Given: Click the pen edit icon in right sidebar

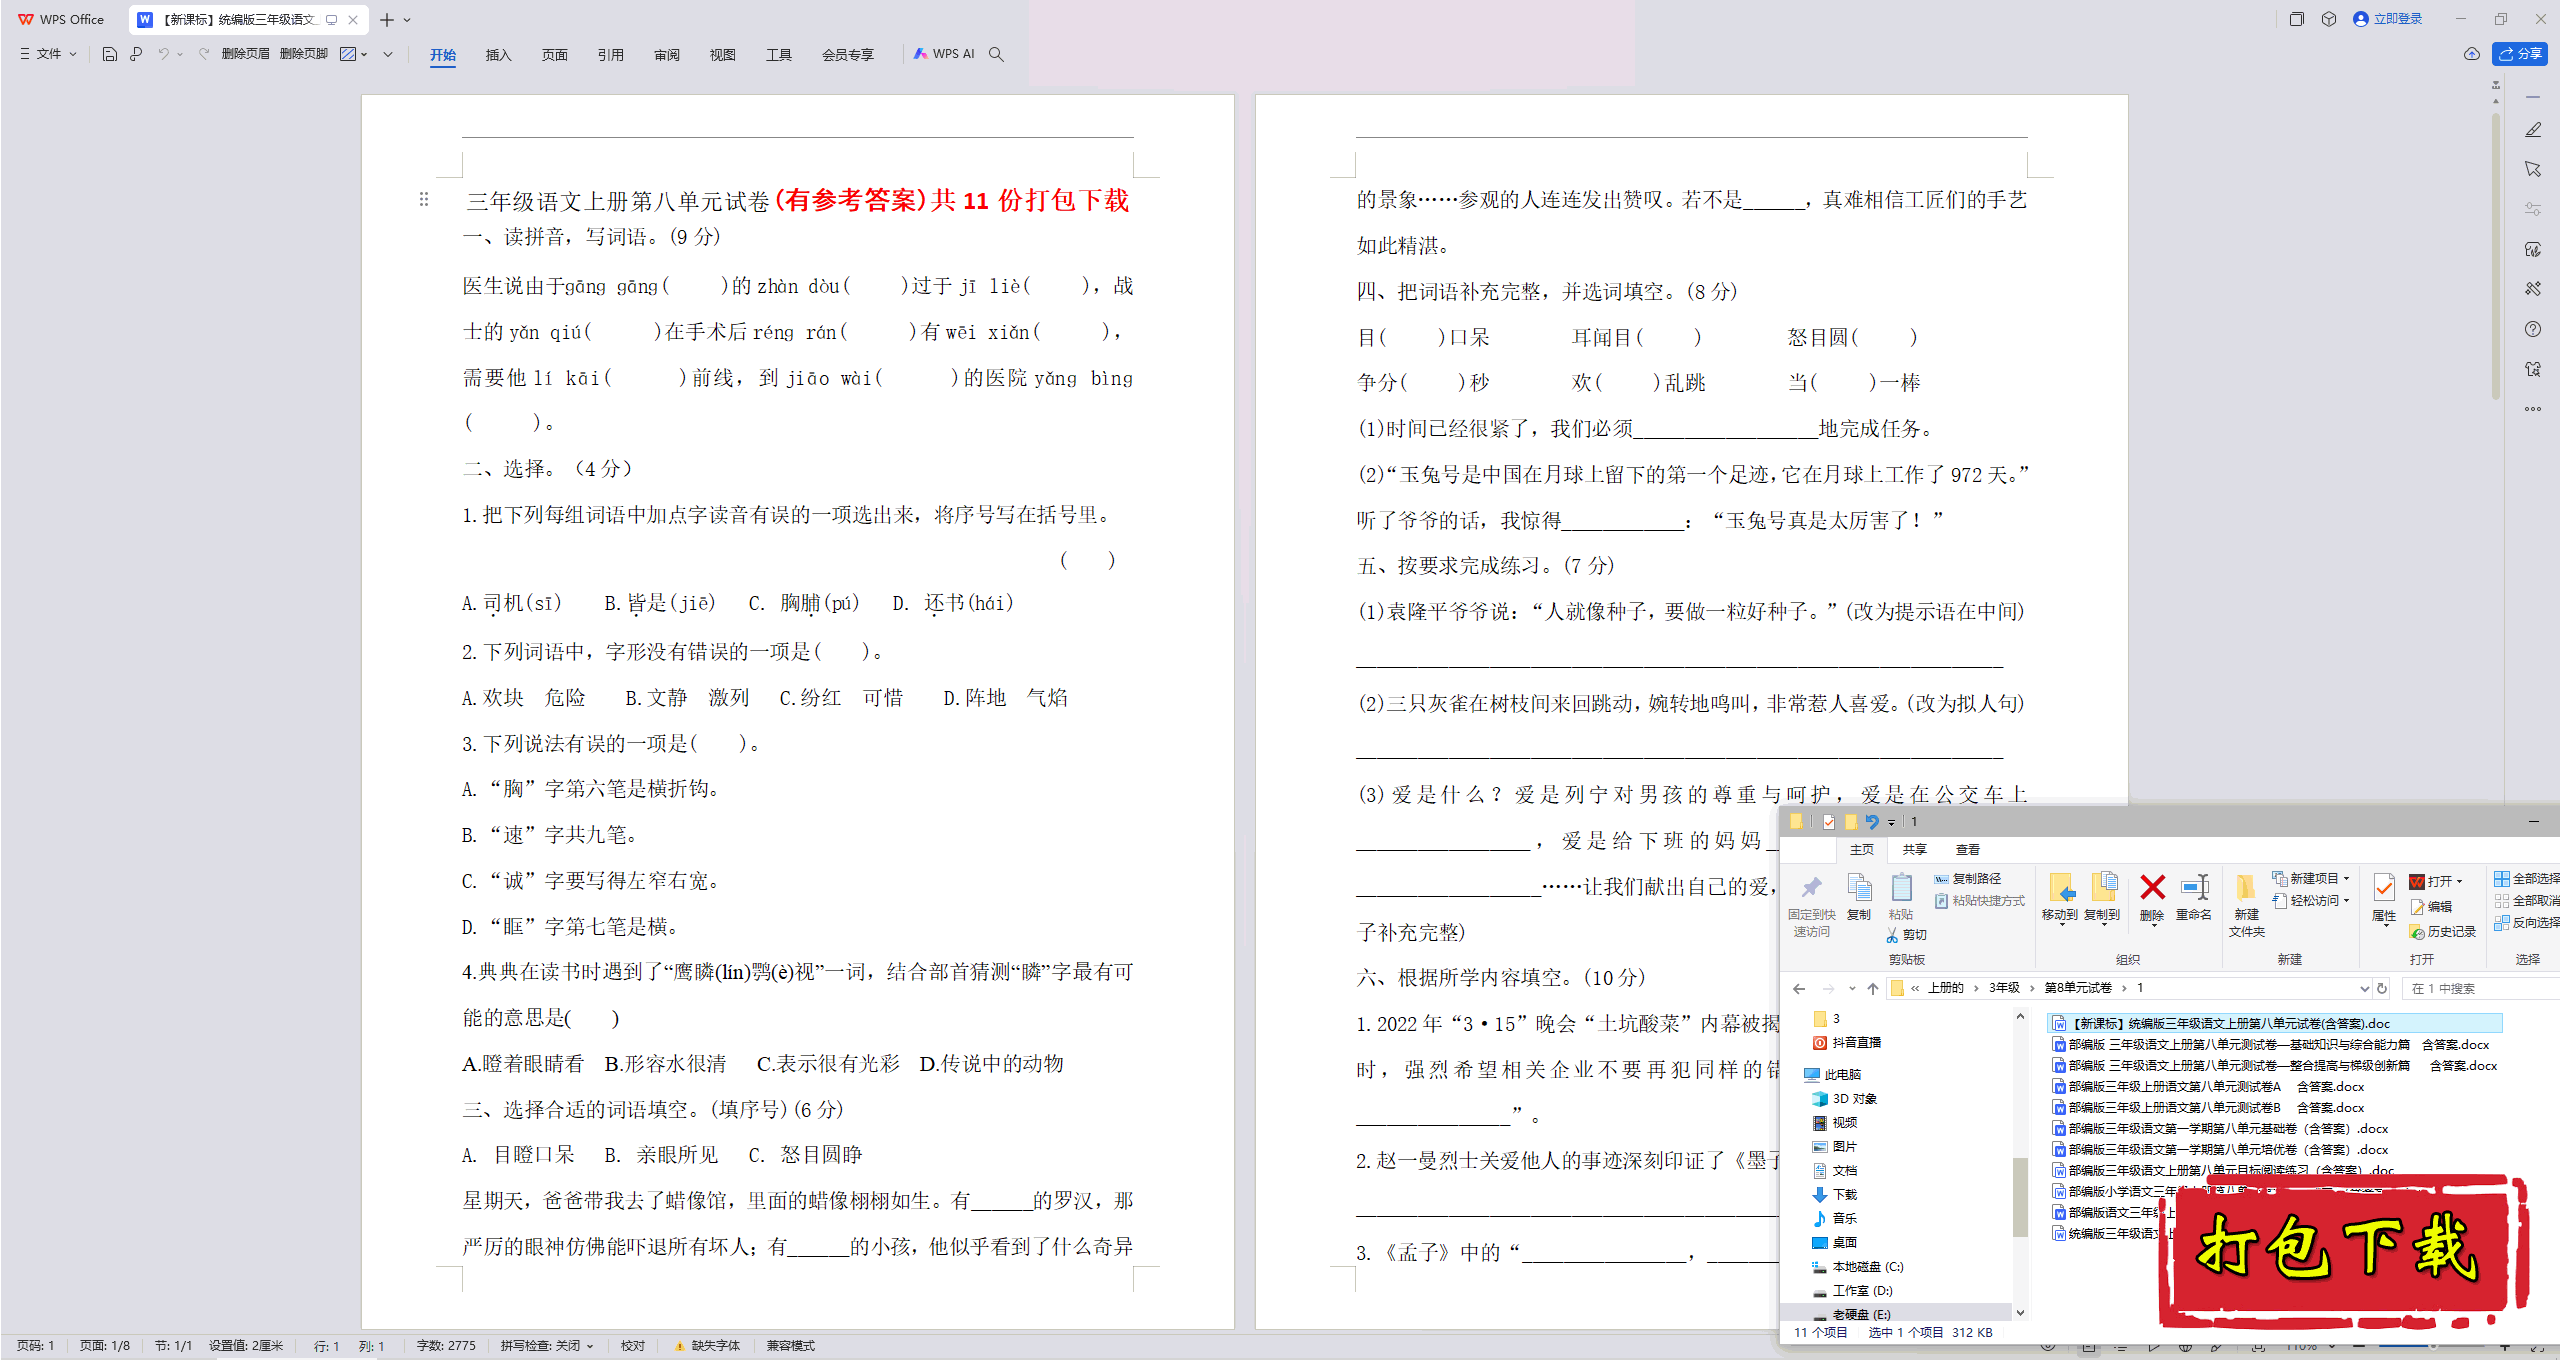Looking at the screenshot, I should (x=2533, y=130).
